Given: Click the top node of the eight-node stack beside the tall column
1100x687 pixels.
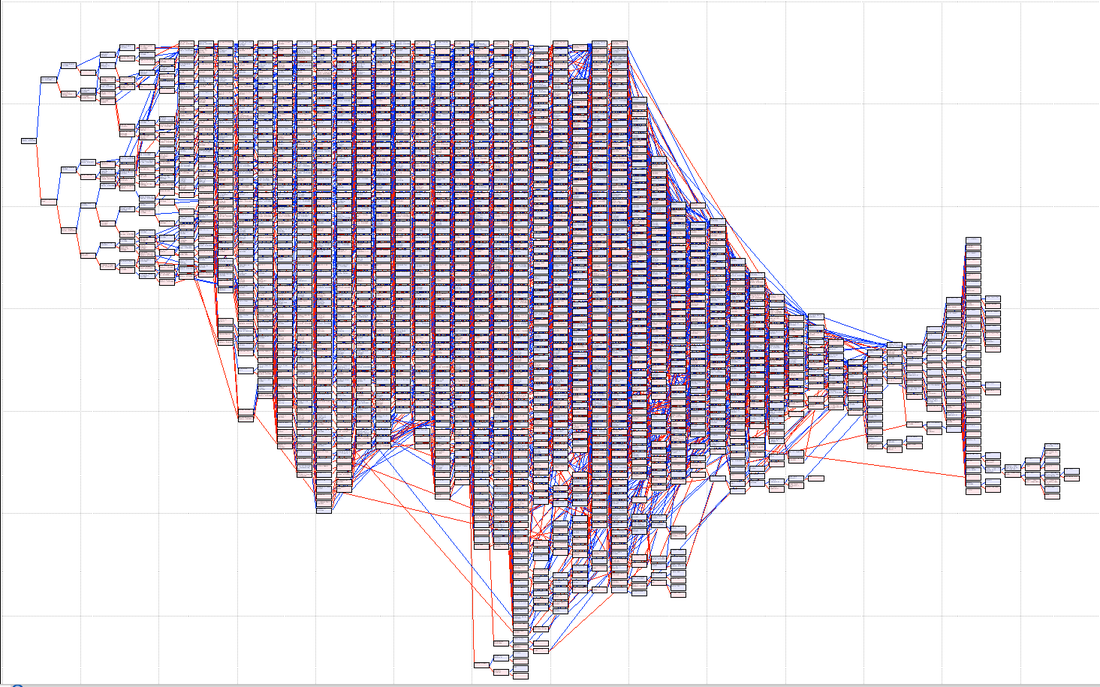Looking at the screenshot, I should (993, 298).
